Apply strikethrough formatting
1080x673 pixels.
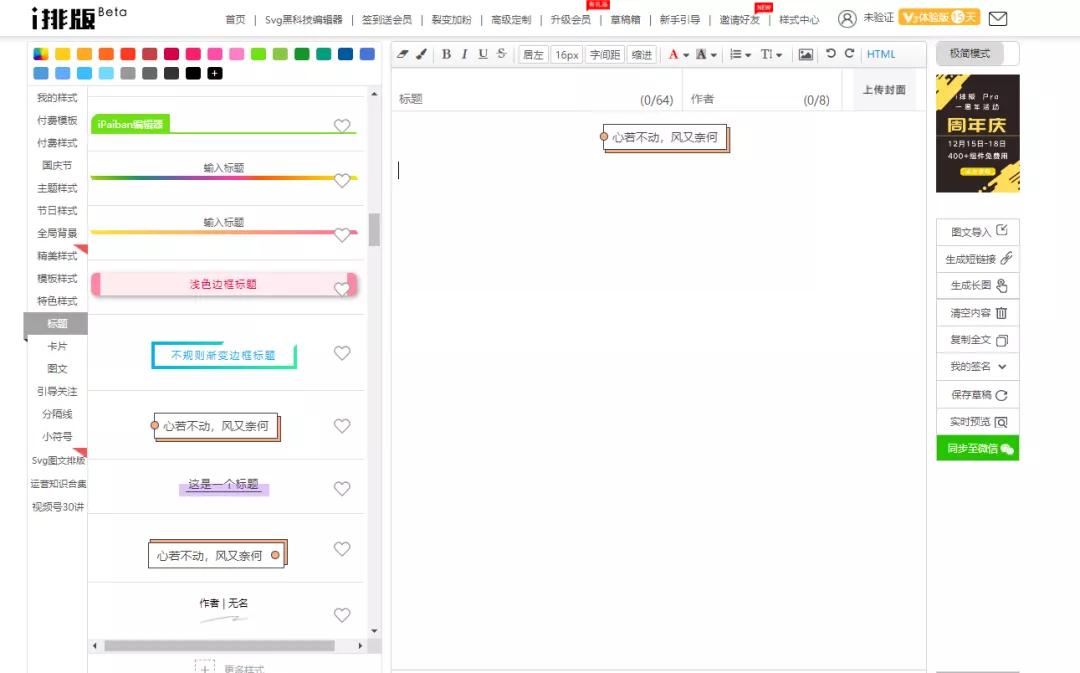(x=501, y=54)
